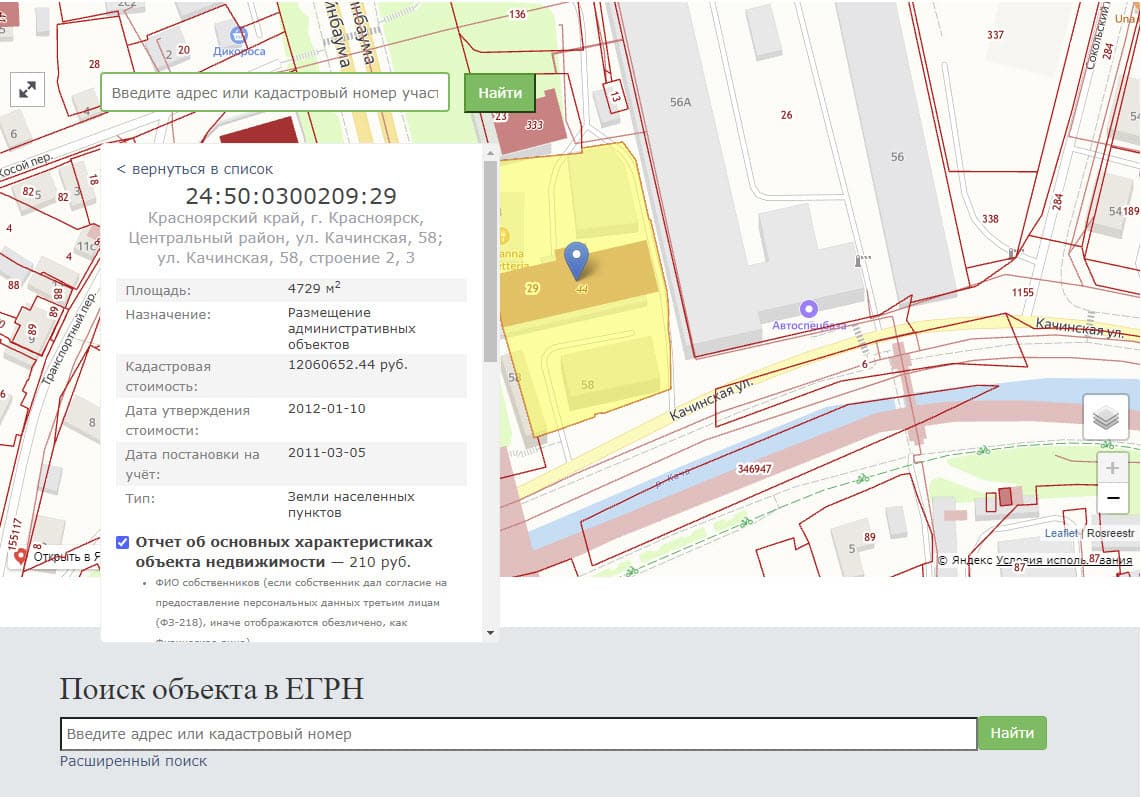Go back via вернуться в список

pos(194,169)
